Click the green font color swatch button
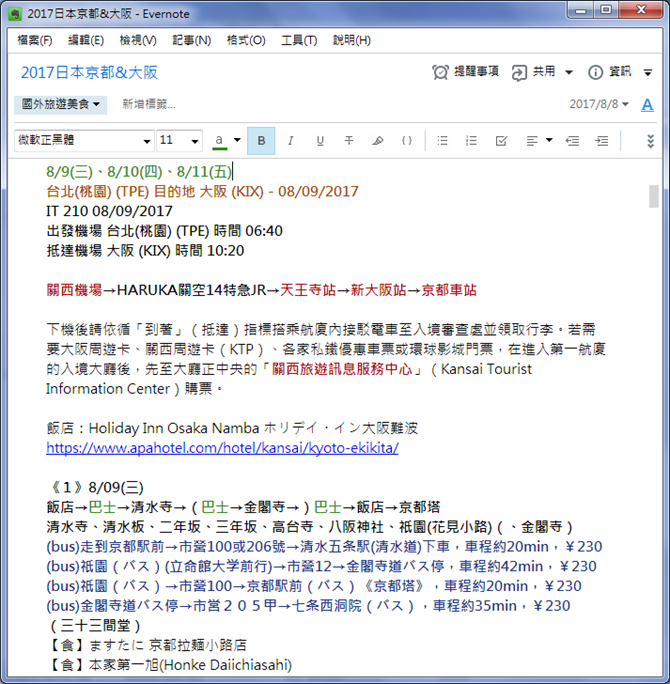This screenshot has height=684, width=670. click(219, 141)
